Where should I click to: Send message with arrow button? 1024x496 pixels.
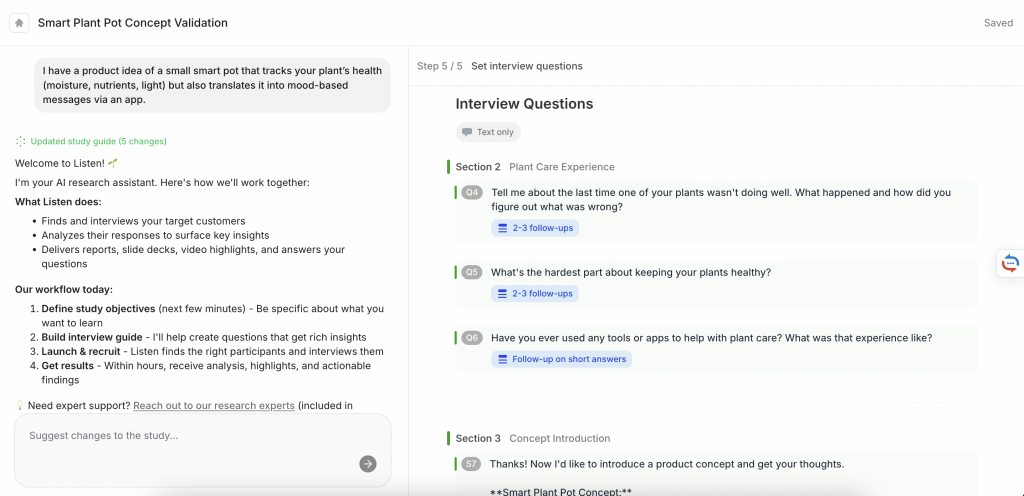368,463
